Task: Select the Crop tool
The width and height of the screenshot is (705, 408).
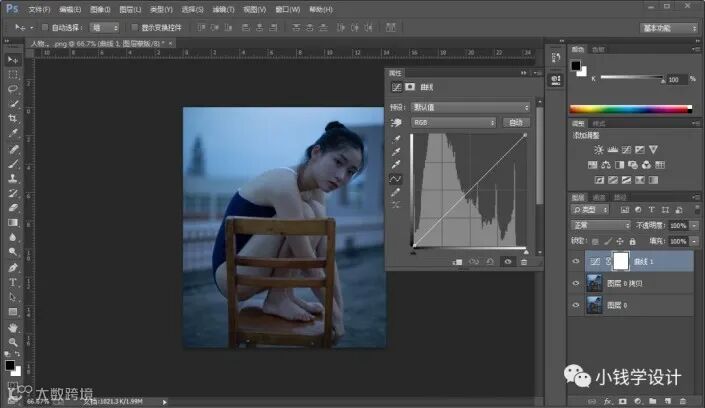Action: pyautogui.click(x=13, y=118)
